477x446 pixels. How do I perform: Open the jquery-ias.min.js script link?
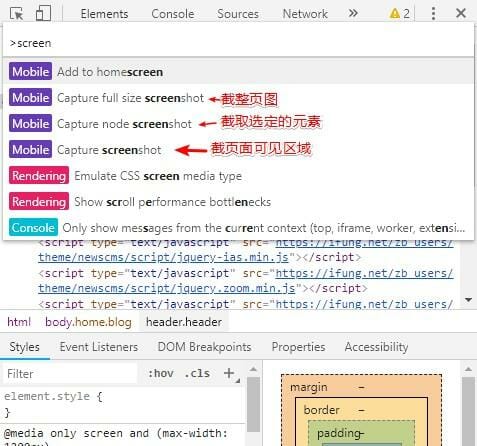(x=163, y=257)
